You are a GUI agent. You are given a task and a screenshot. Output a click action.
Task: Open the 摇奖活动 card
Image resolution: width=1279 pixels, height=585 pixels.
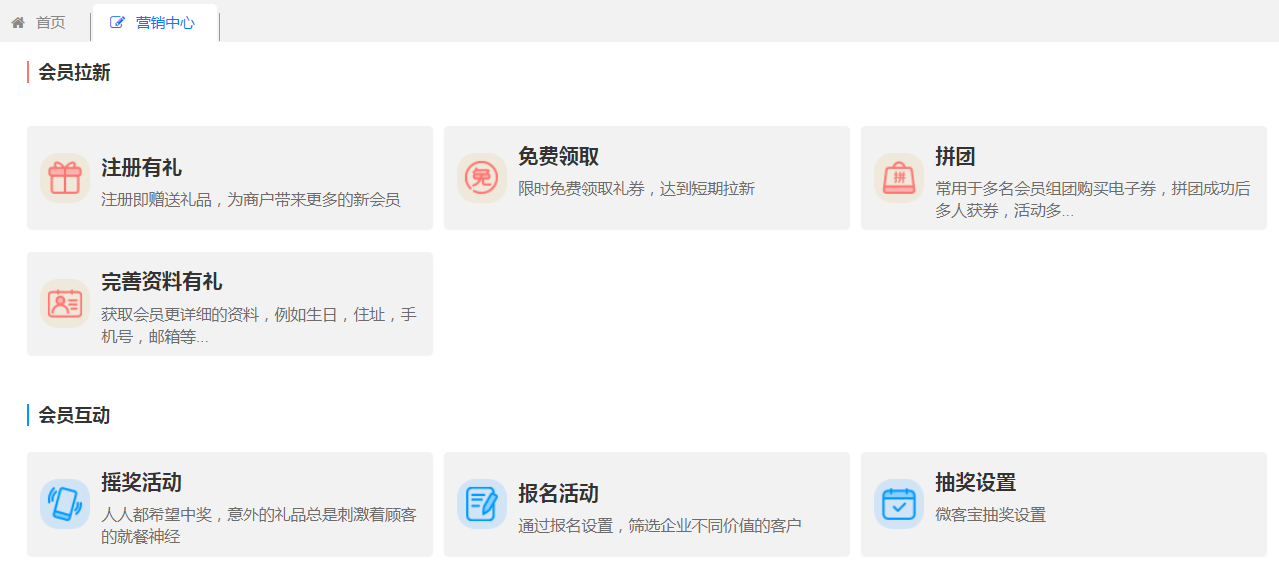coord(229,504)
